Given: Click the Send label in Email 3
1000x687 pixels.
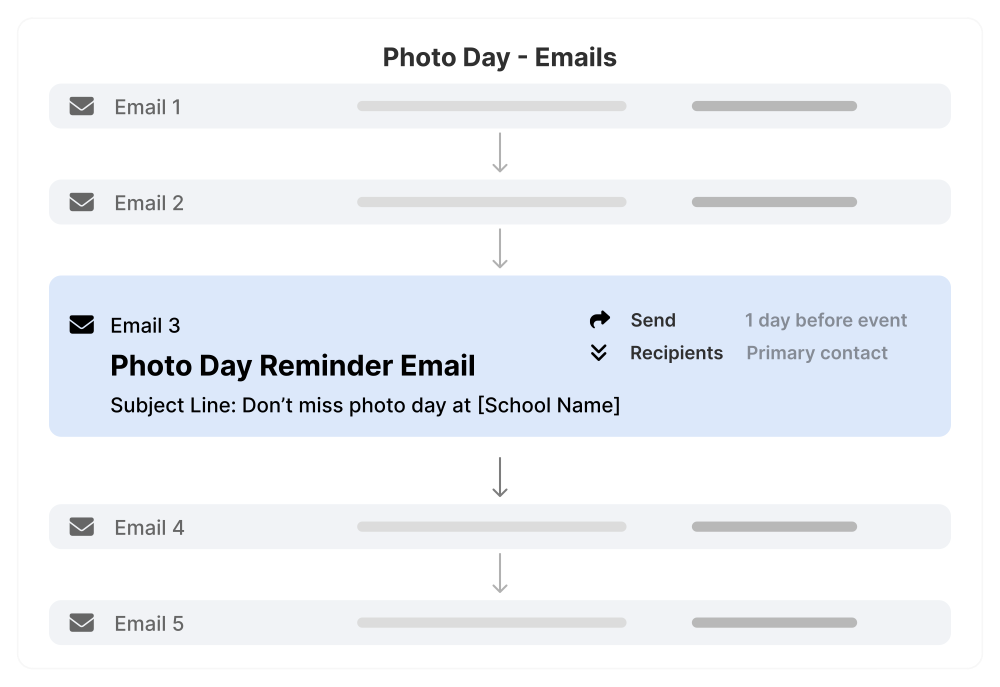Looking at the screenshot, I should click(x=653, y=320).
